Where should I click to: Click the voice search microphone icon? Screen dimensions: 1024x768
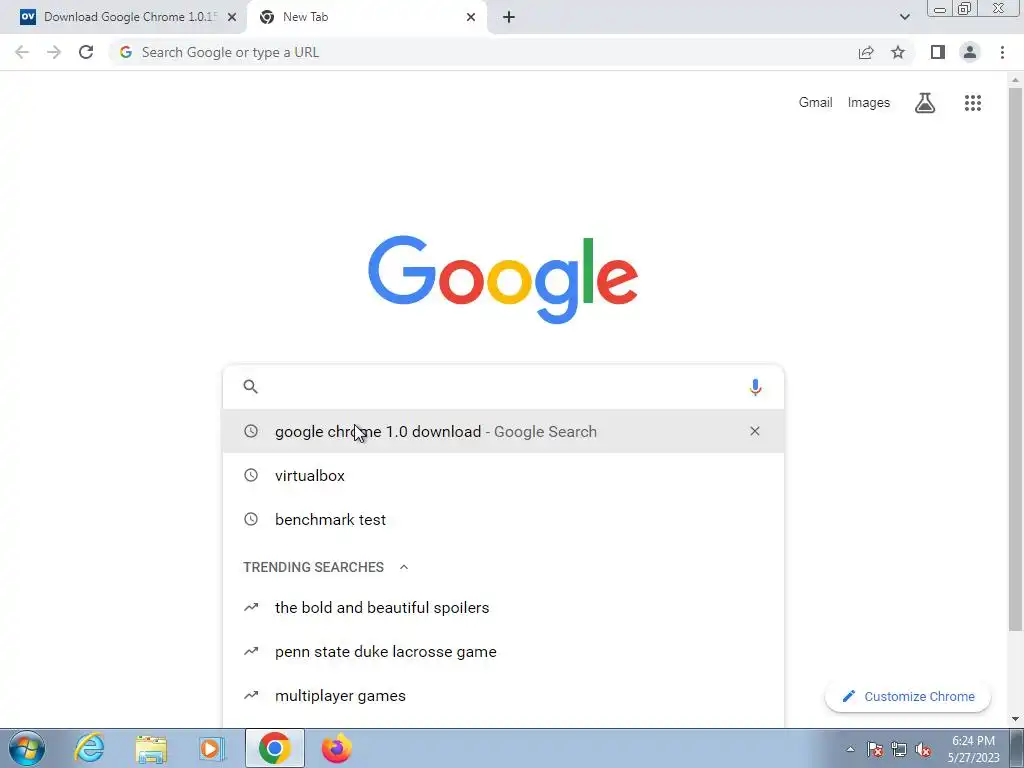pyautogui.click(x=755, y=387)
